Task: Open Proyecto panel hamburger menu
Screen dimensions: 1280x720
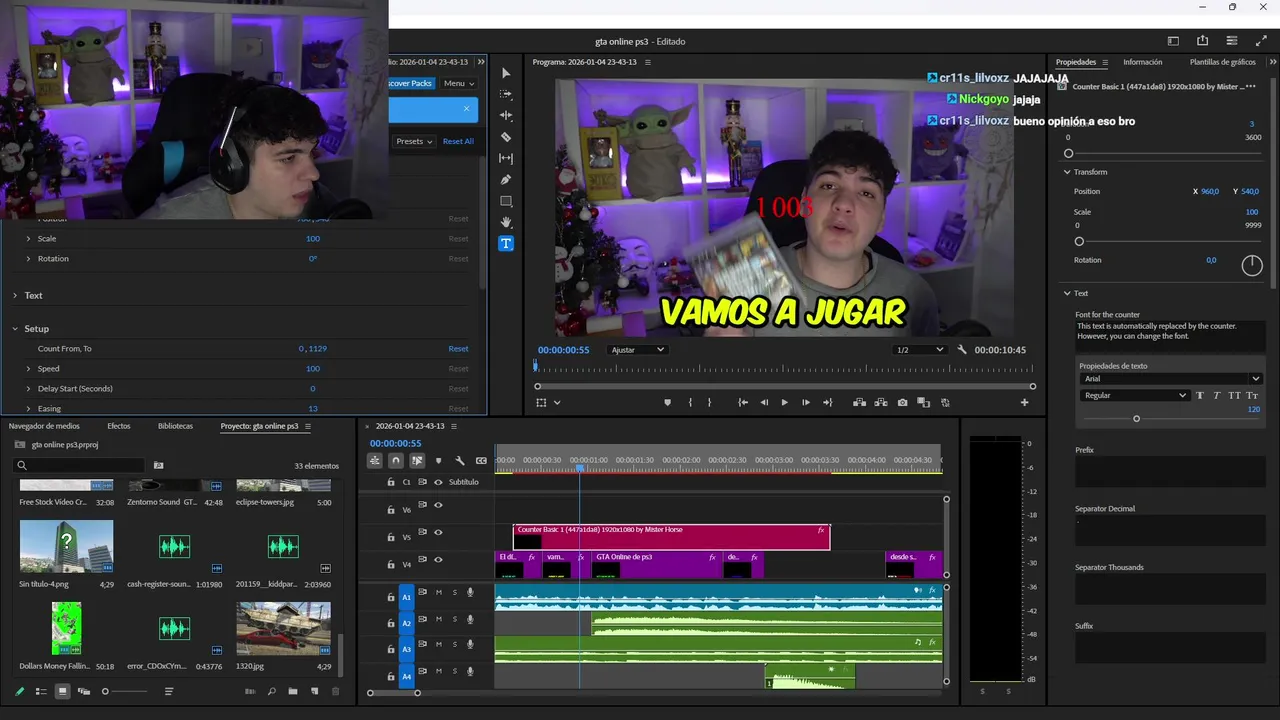Action: click(x=308, y=426)
